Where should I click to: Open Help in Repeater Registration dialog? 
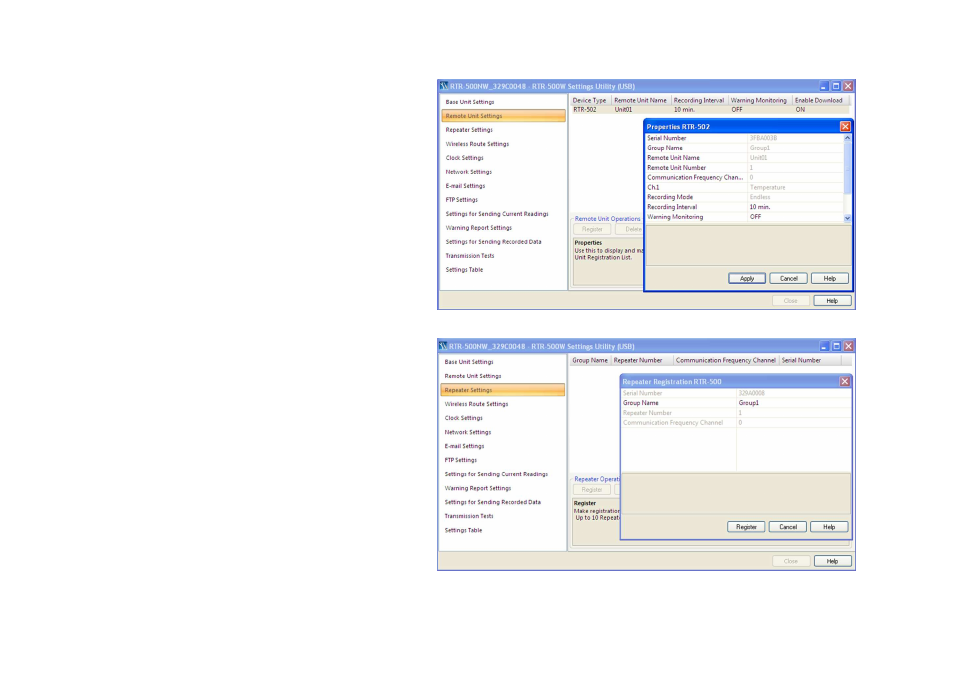point(829,527)
